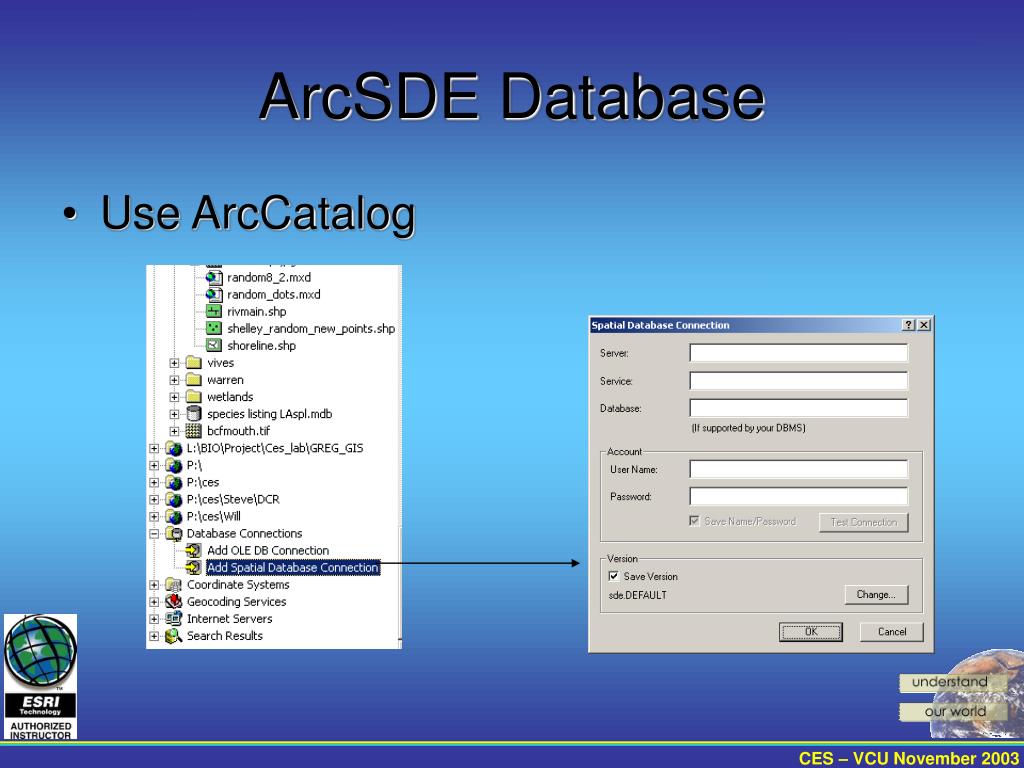This screenshot has height=768, width=1024.
Task: Click the Search Results icon
Action: [173, 635]
